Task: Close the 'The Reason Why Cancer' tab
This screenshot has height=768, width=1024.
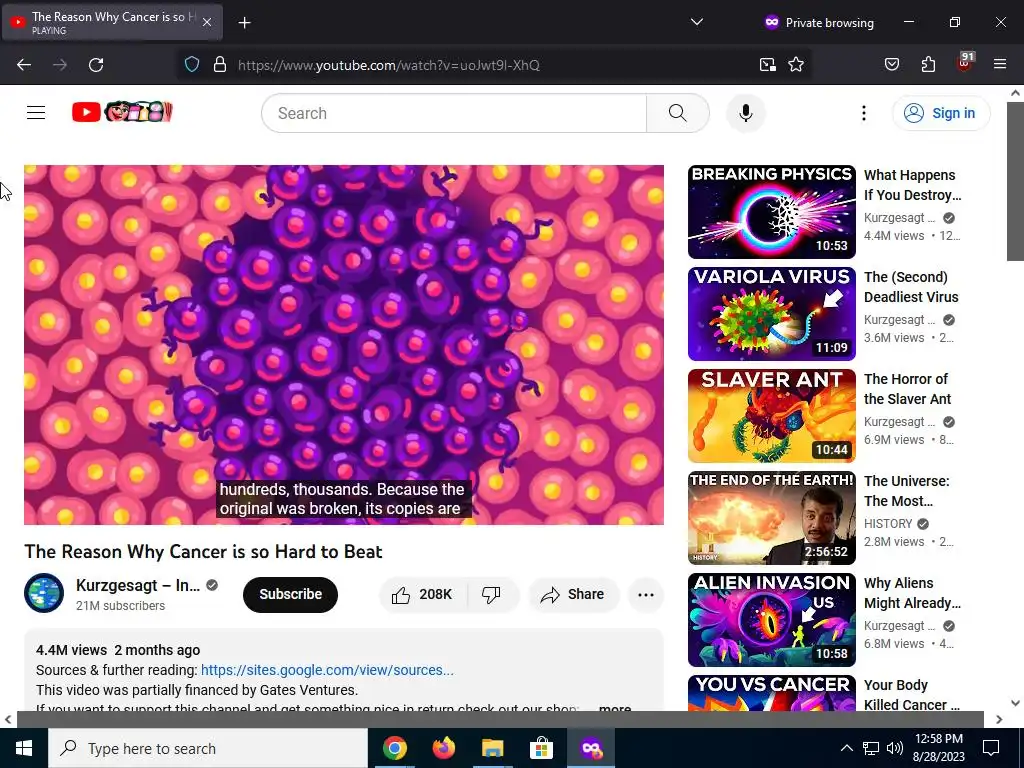Action: coord(206,22)
